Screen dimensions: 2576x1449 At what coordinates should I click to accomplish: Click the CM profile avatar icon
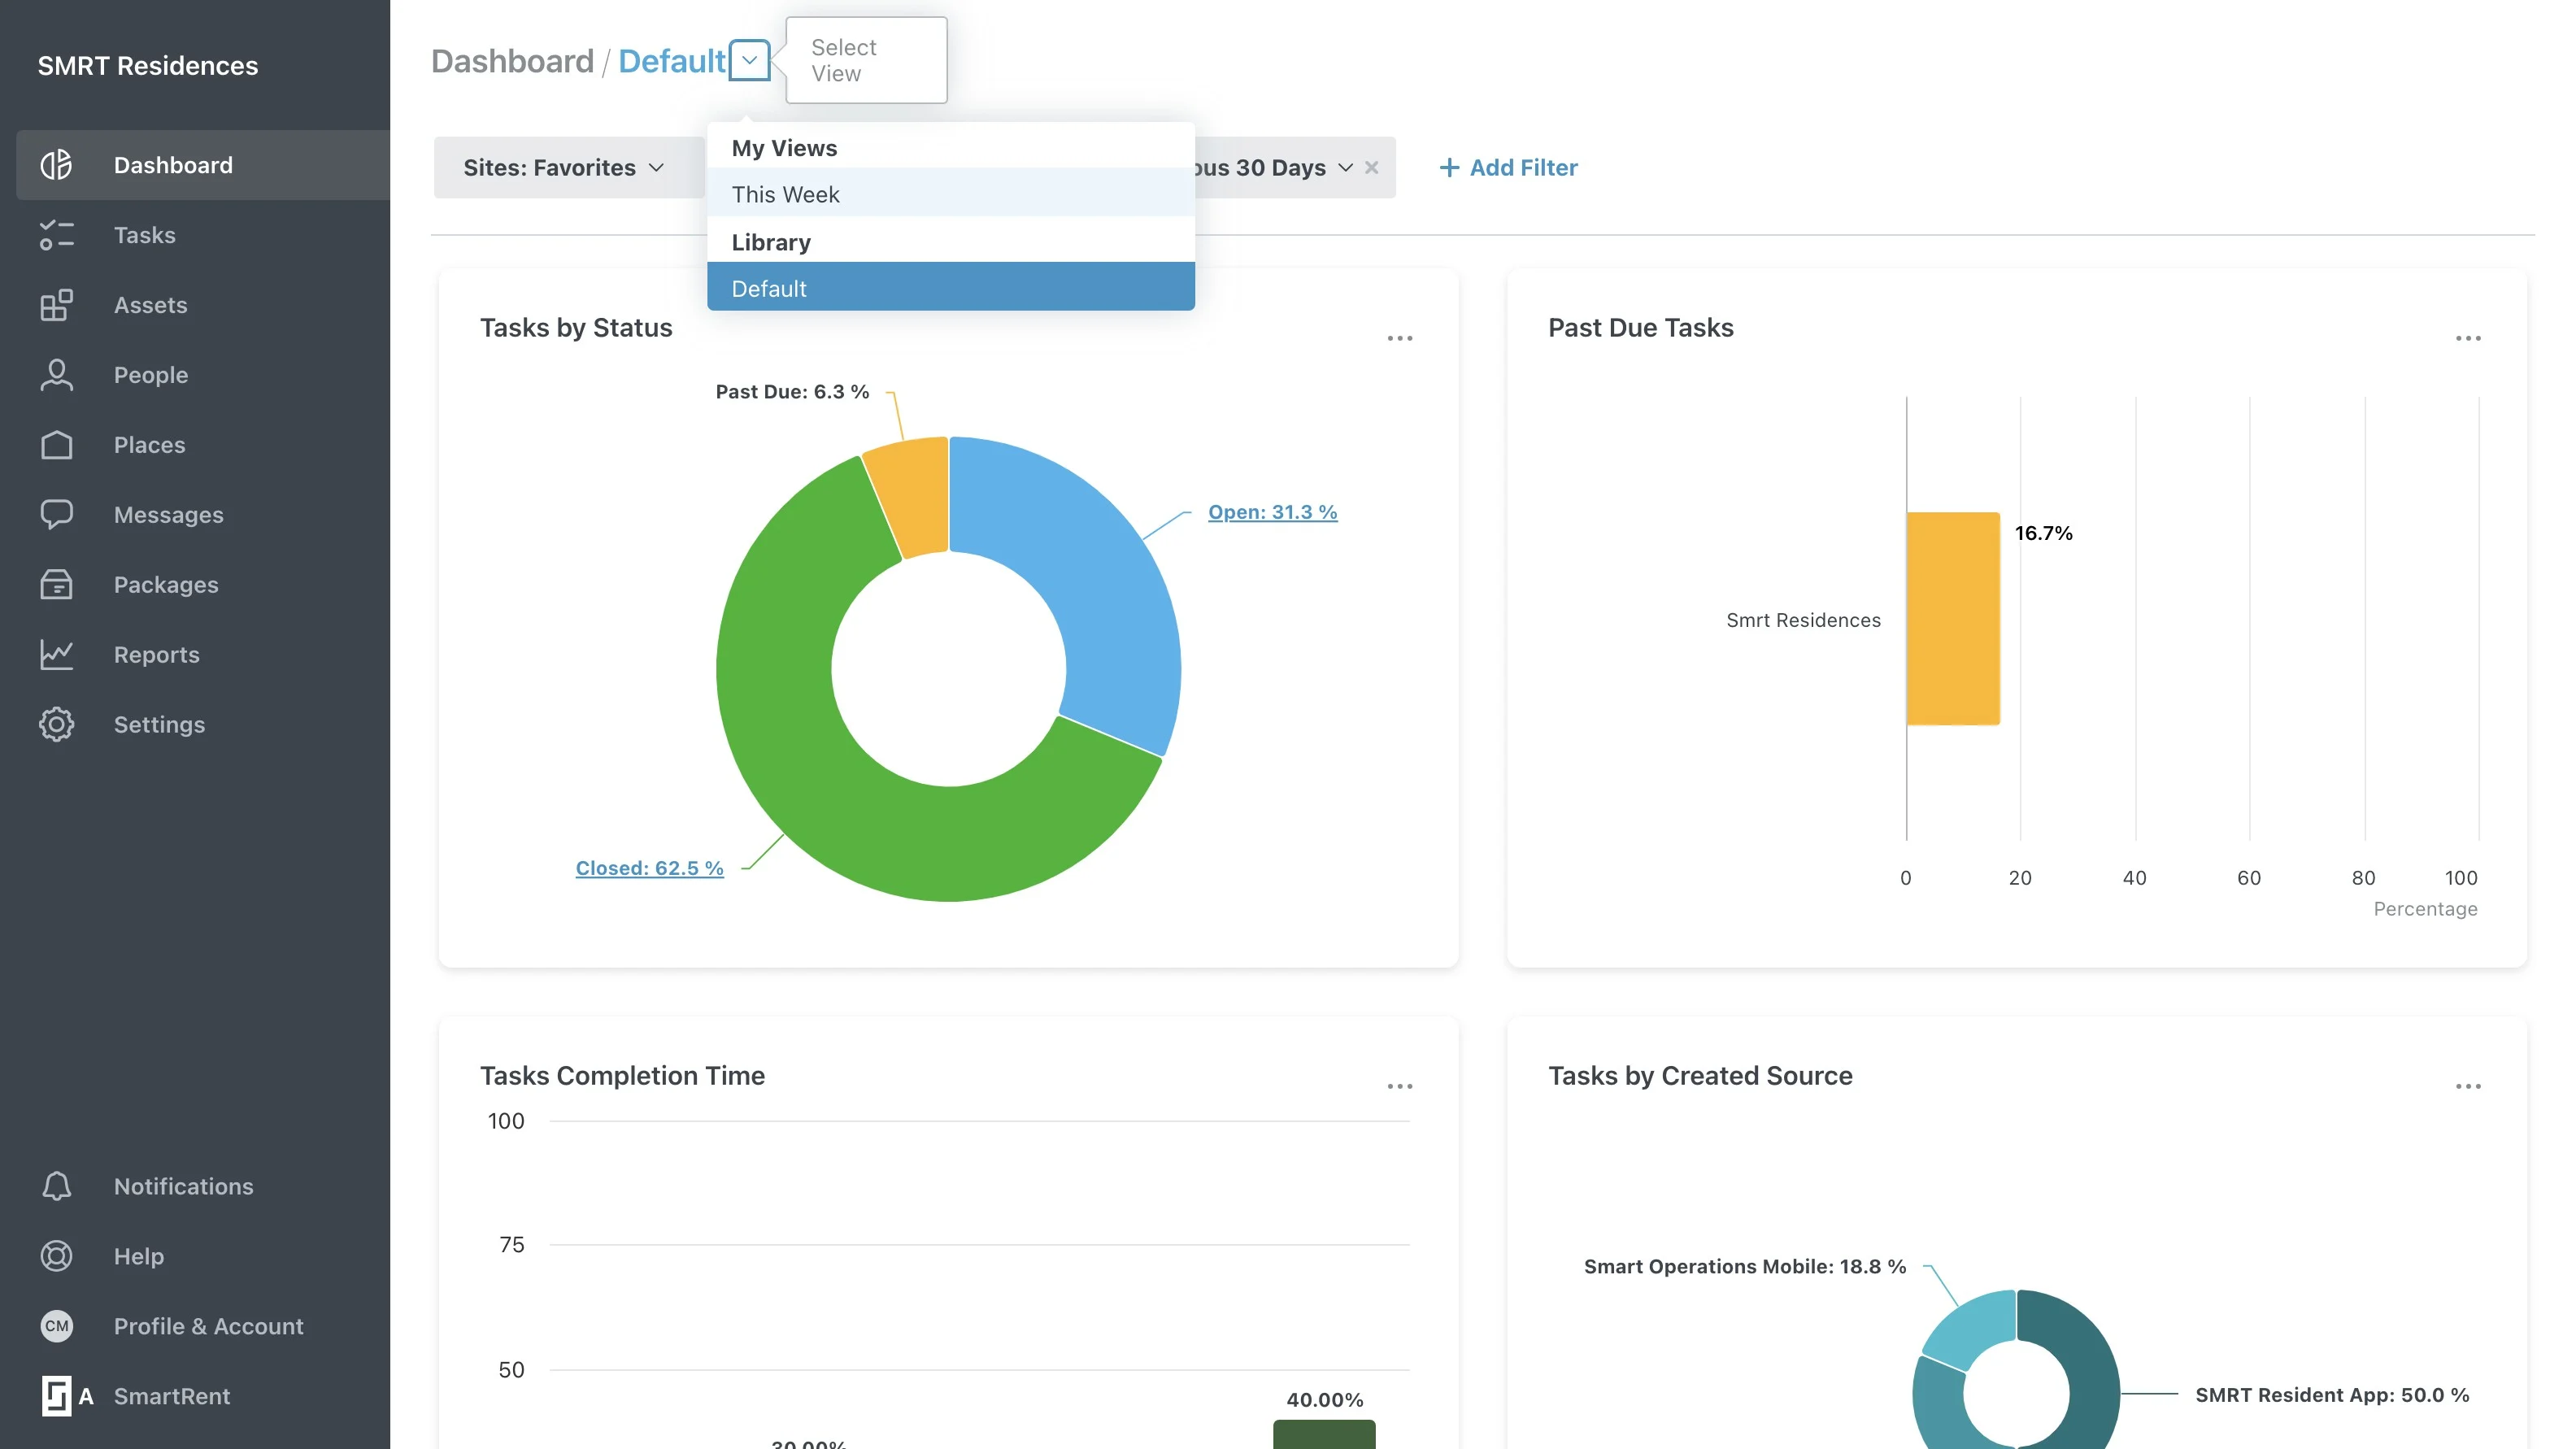pos(56,1326)
